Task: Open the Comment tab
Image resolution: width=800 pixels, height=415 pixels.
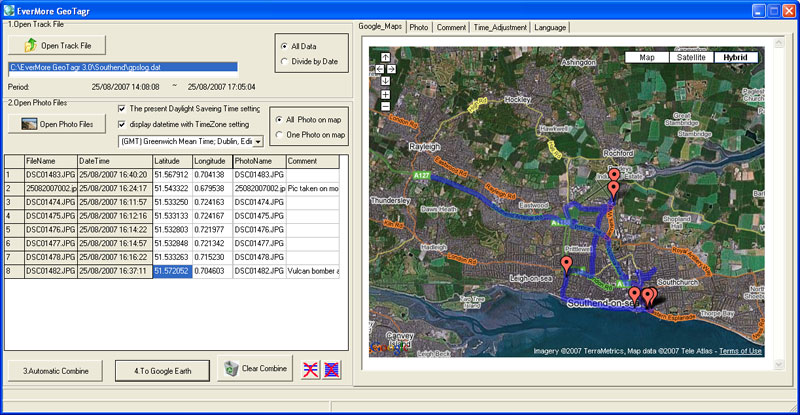Action: 451,28
